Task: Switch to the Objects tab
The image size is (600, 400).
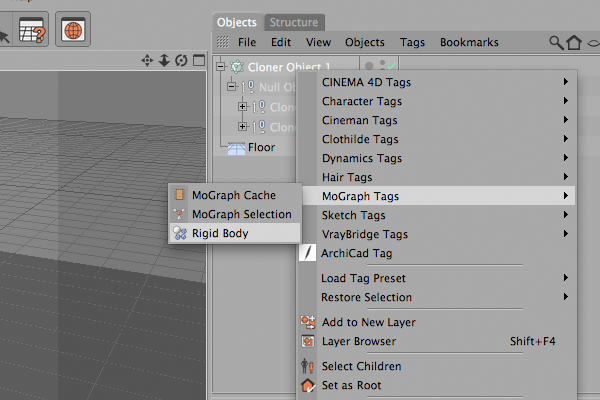Action: pyautogui.click(x=237, y=23)
